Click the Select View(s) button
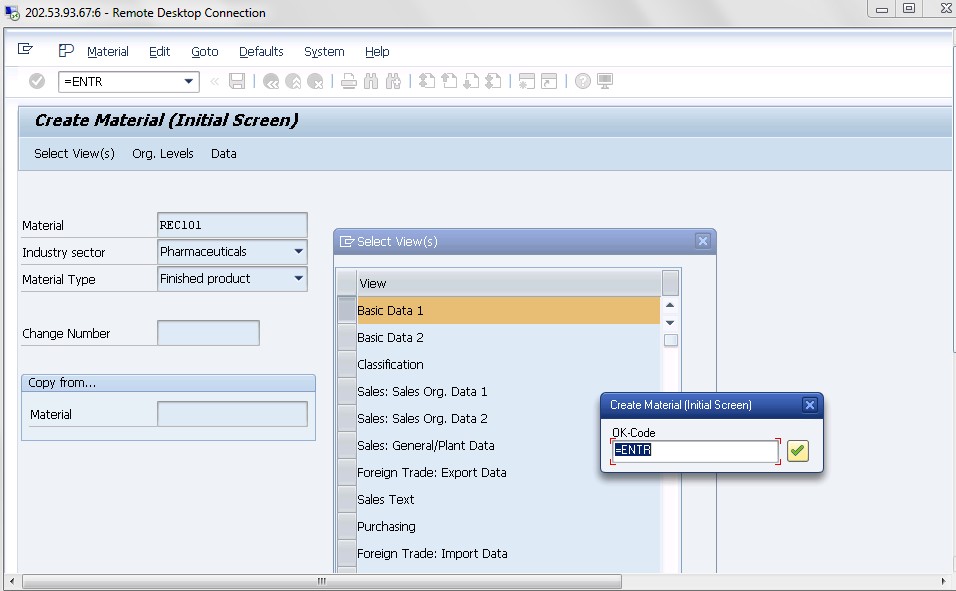956x591 pixels. [72, 153]
